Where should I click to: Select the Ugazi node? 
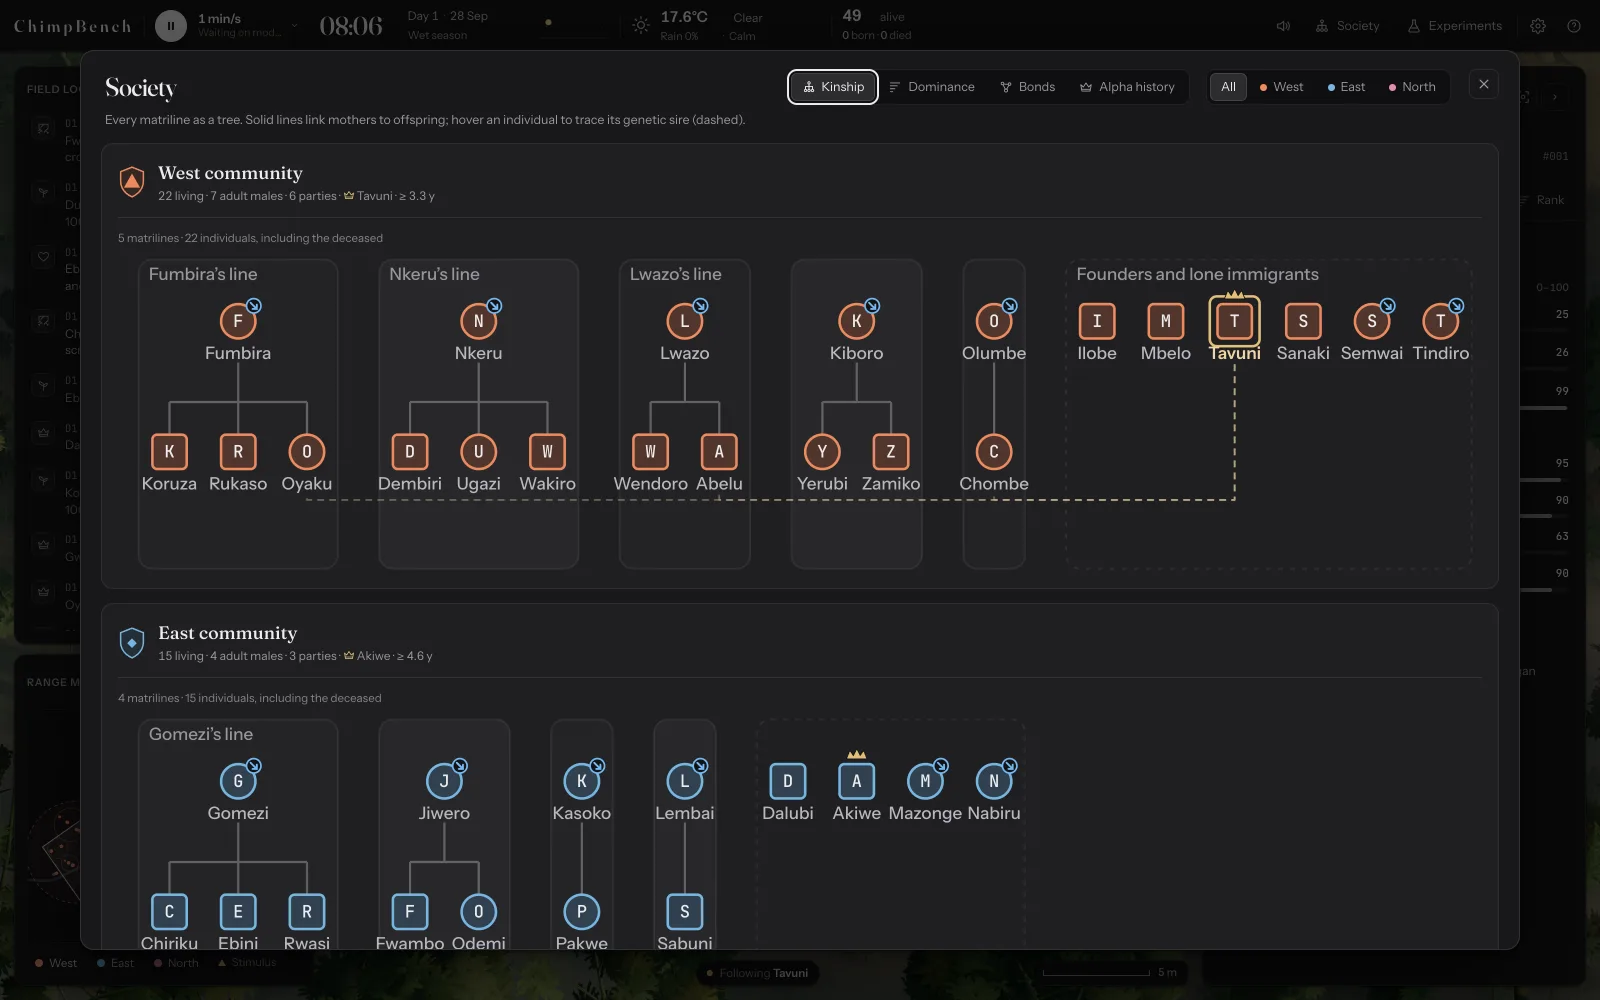(479, 452)
